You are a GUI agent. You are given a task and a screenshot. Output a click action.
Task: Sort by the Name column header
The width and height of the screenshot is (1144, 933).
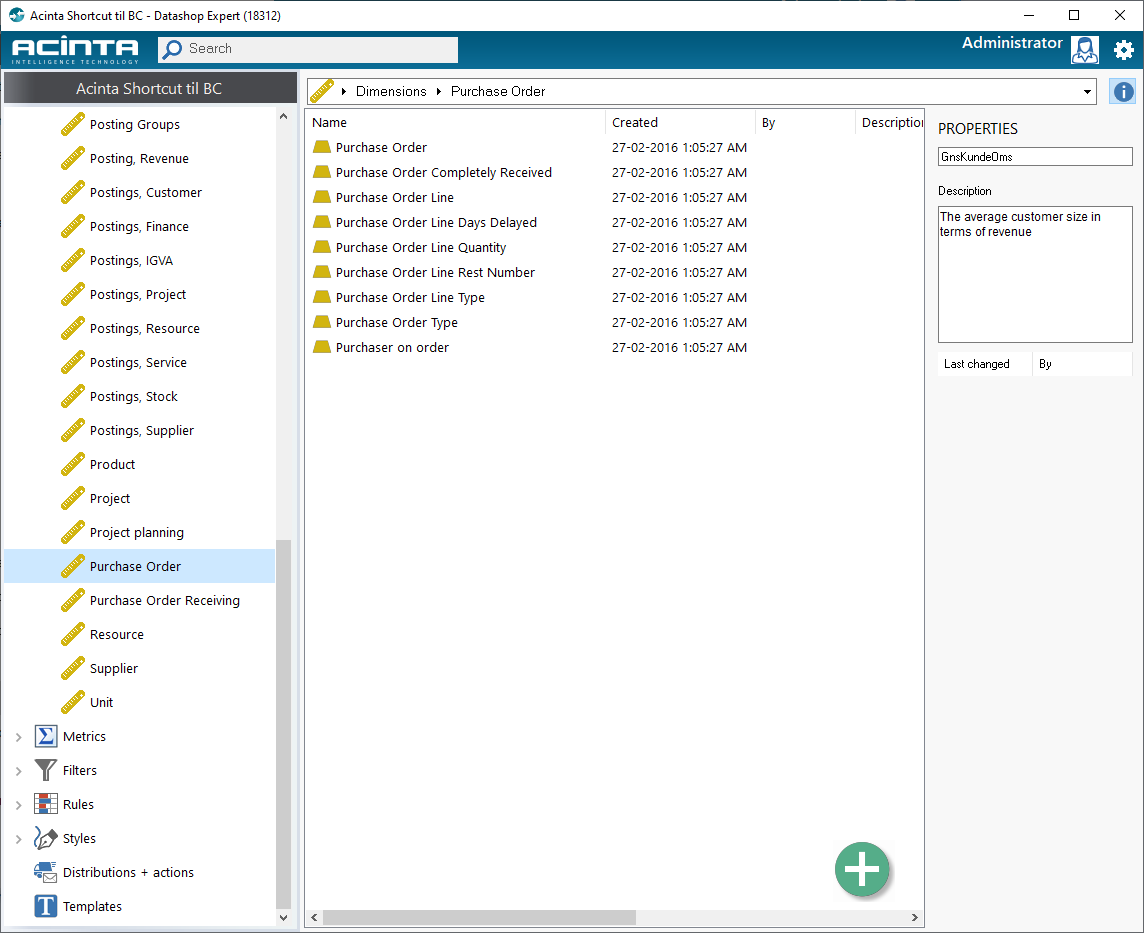(x=455, y=123)
